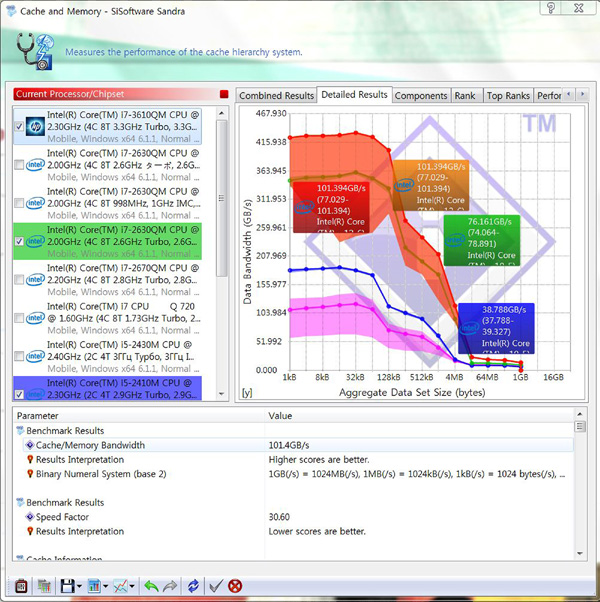Switch to the Top Ranks tab
Image resolution: width=600 pixels, height=602 pixels.
(x=508, y=96)
